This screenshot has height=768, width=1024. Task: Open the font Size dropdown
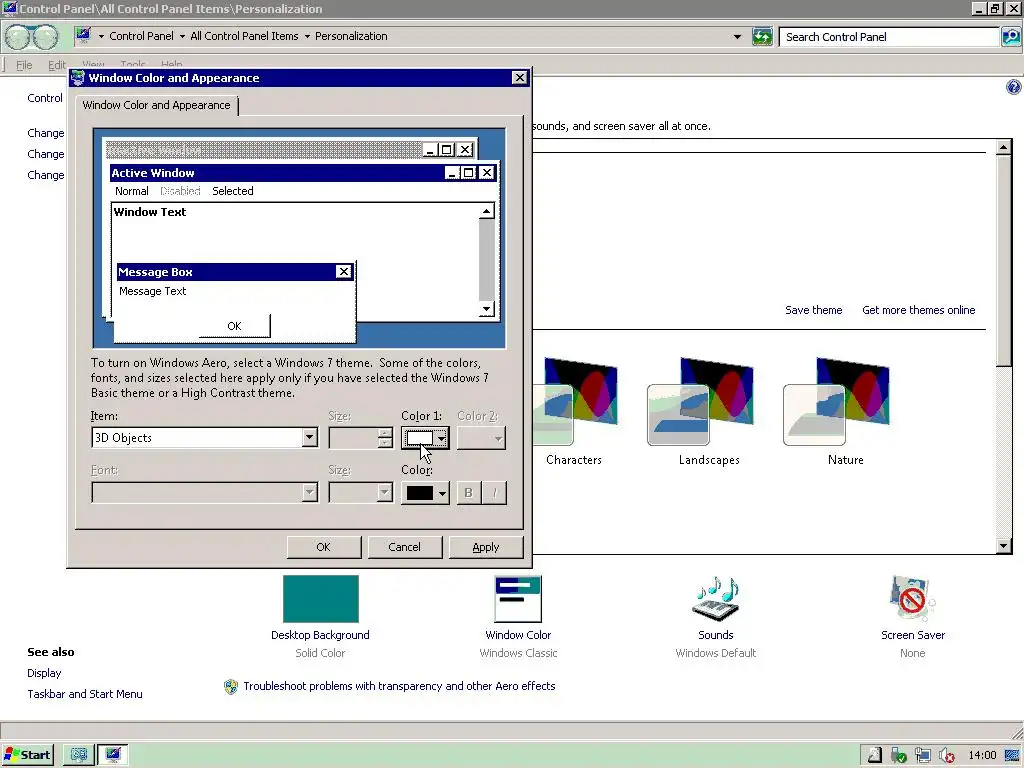pyautogui.click(x=360, y=492)
